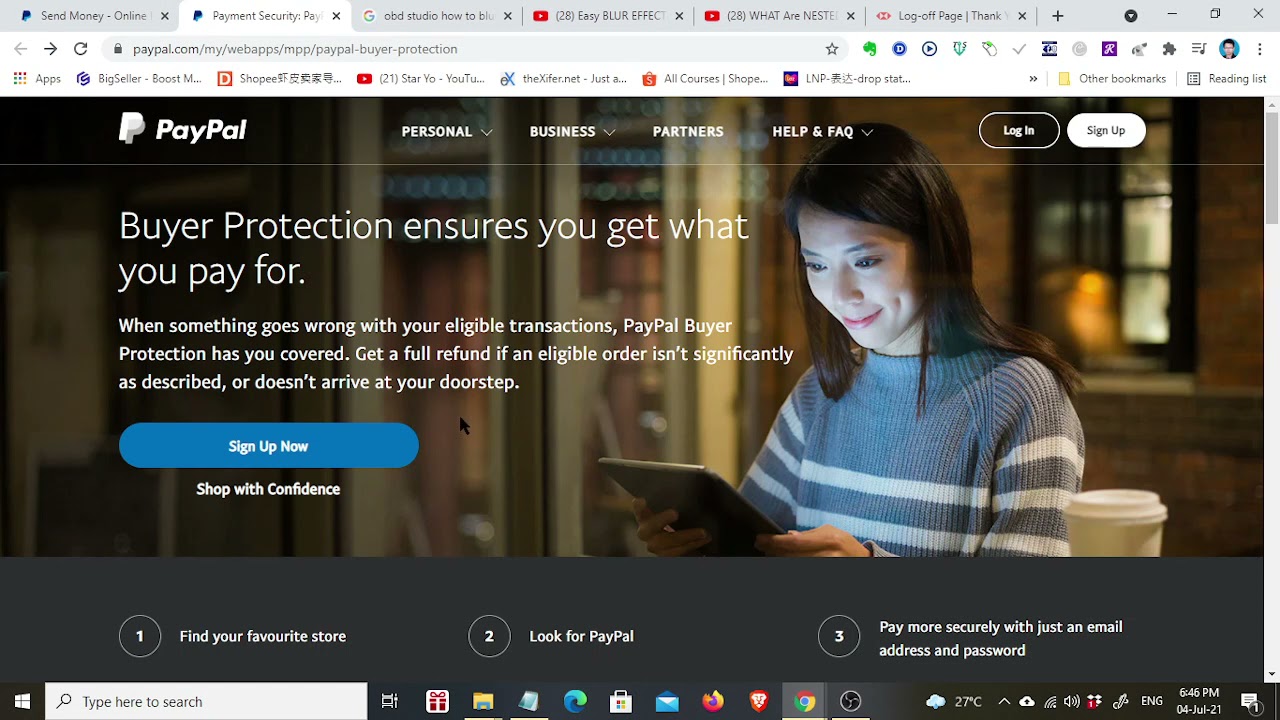
Task: Launch Firefox from the taskbar
Action: (713, 701)
